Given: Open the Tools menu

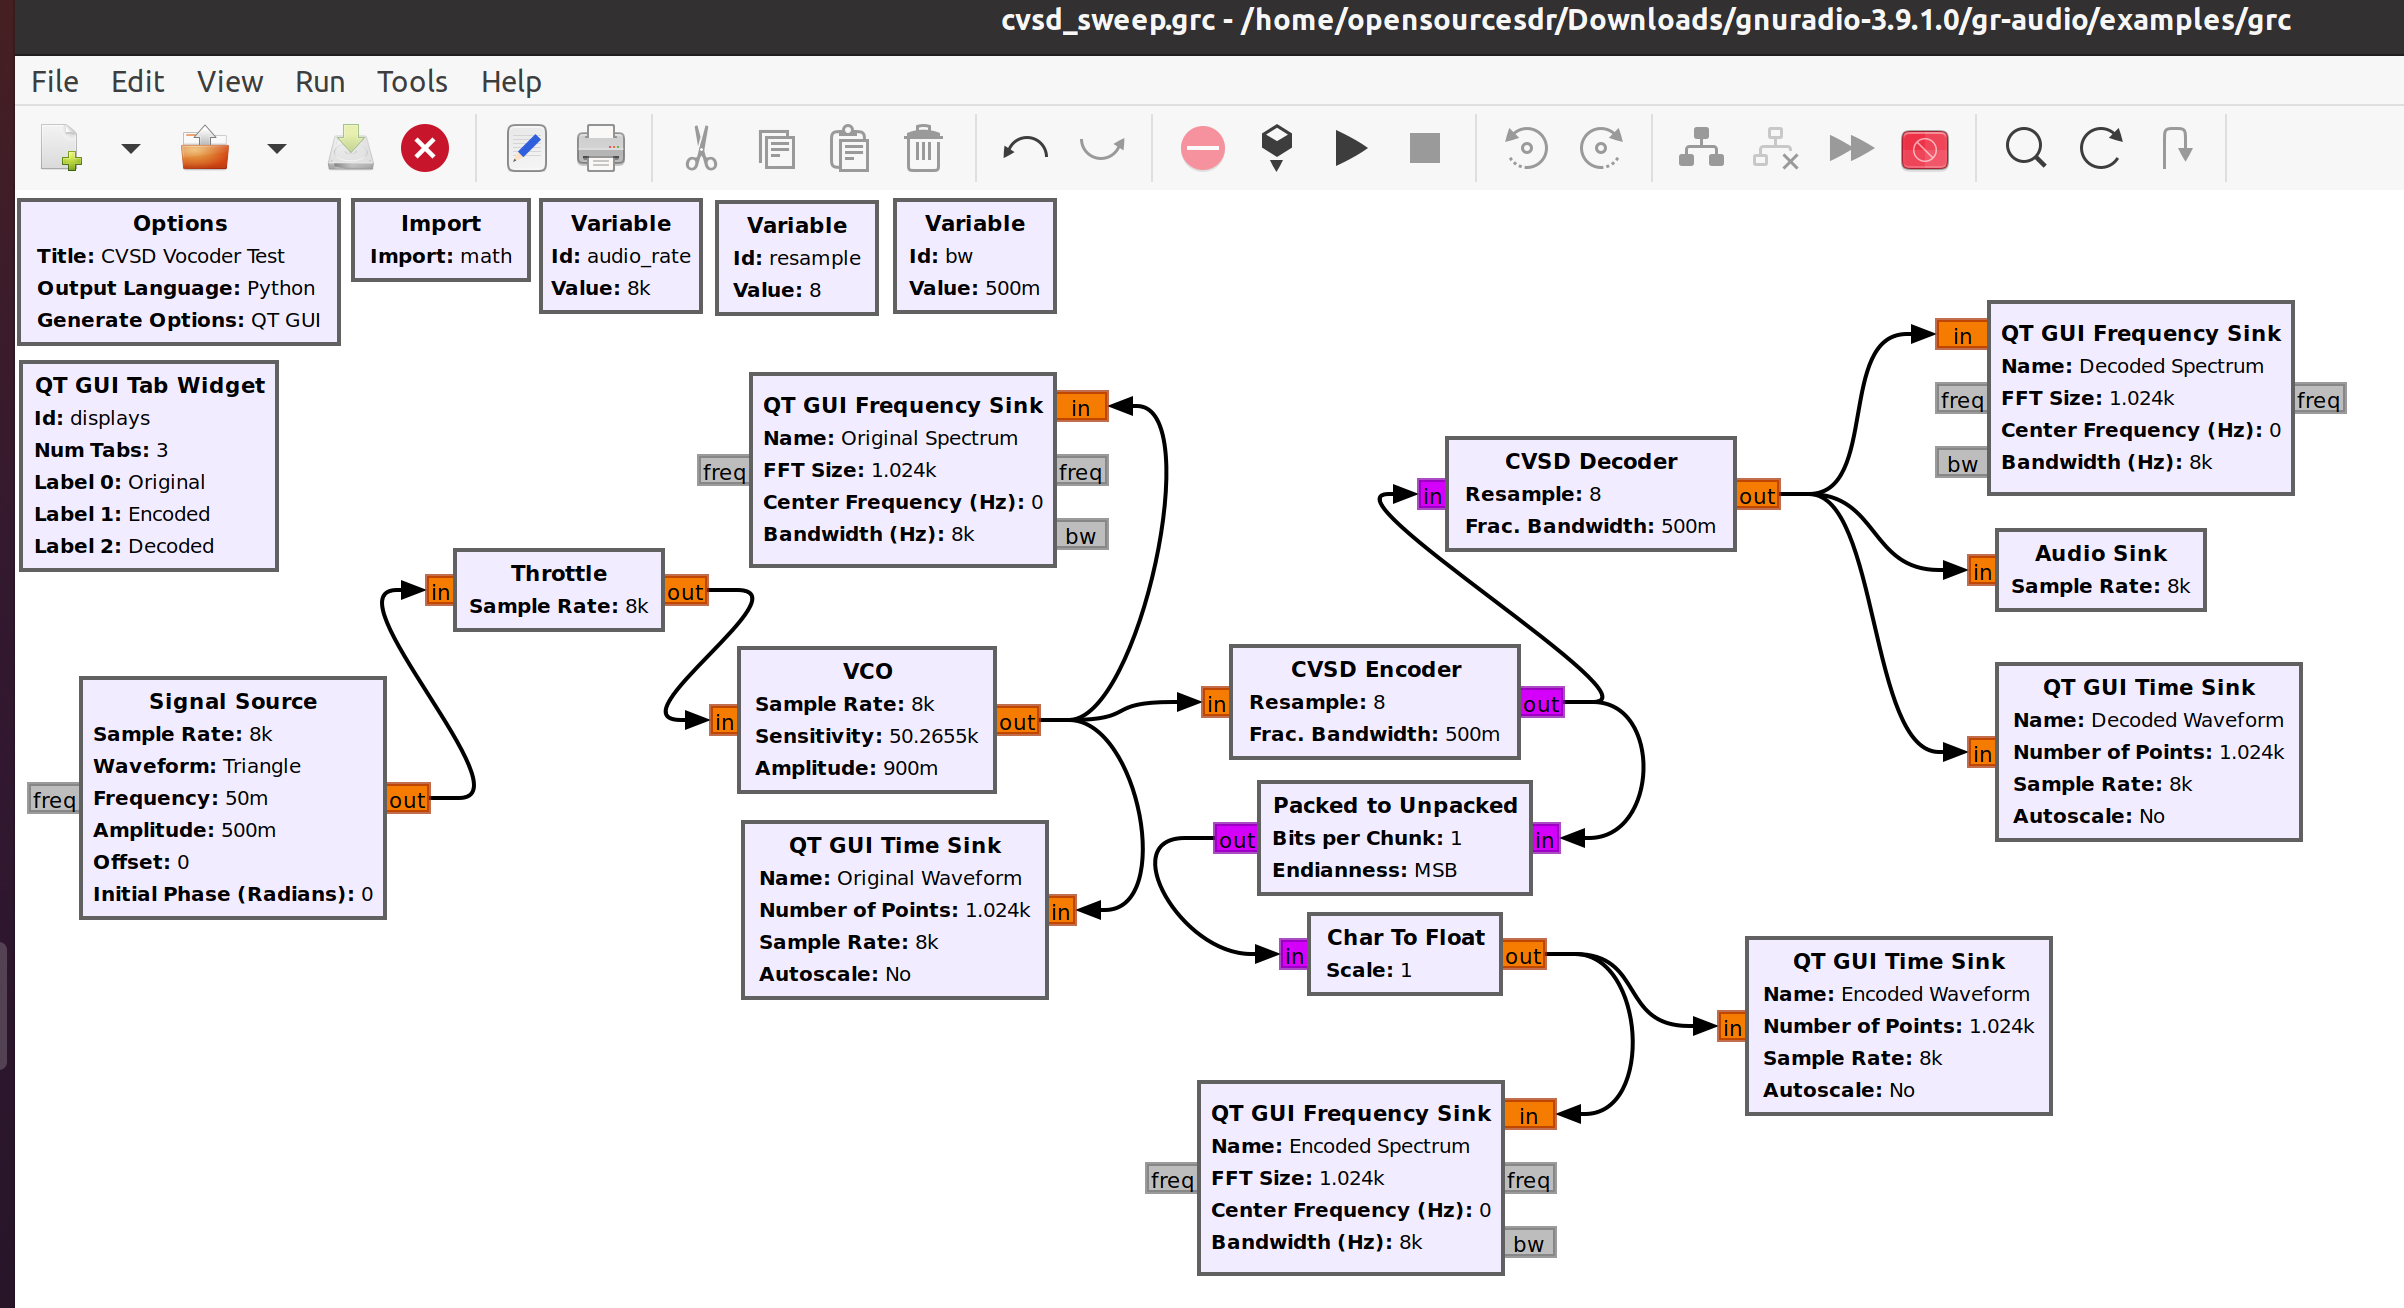Looking at the screenshot, I should pos(412,82).
